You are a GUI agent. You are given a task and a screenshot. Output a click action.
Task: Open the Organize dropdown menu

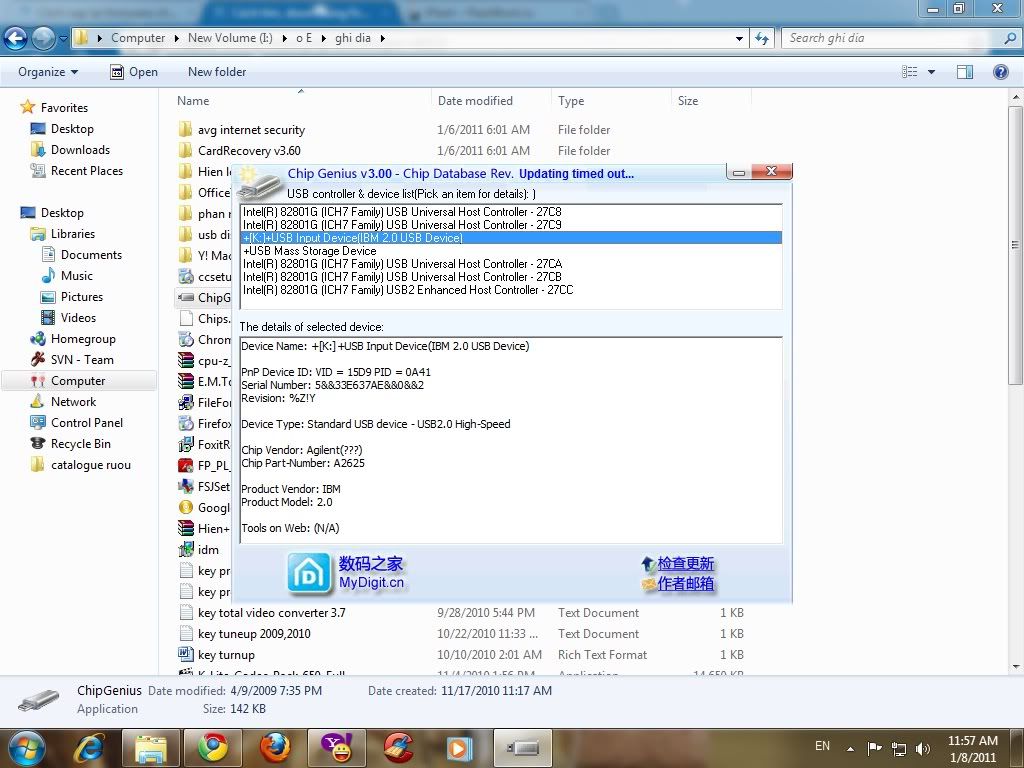point(48,72)
